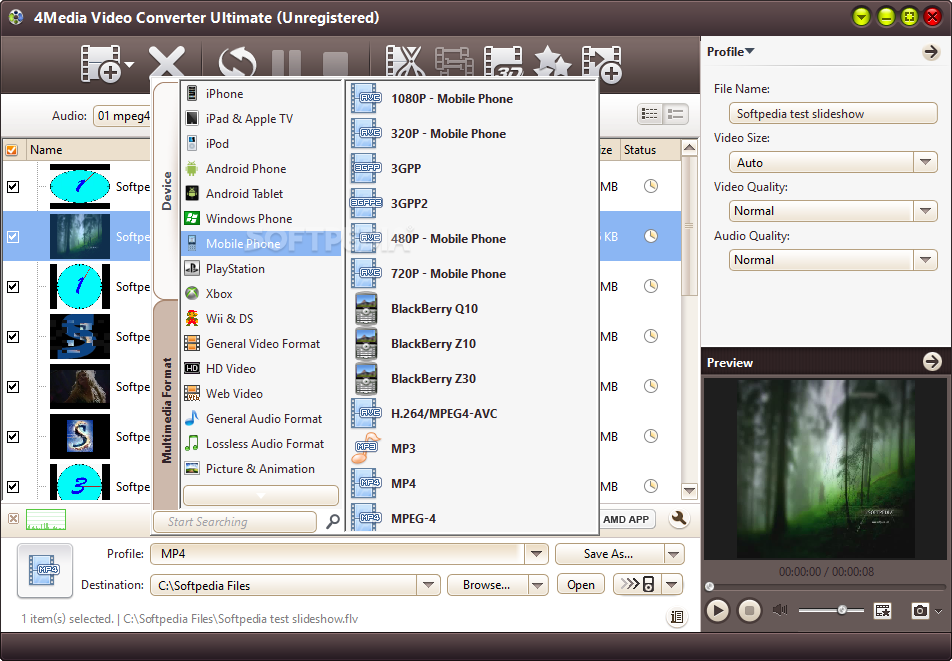
Task: Select the Multimedia Format vertical tab
Action: [166, 410]
